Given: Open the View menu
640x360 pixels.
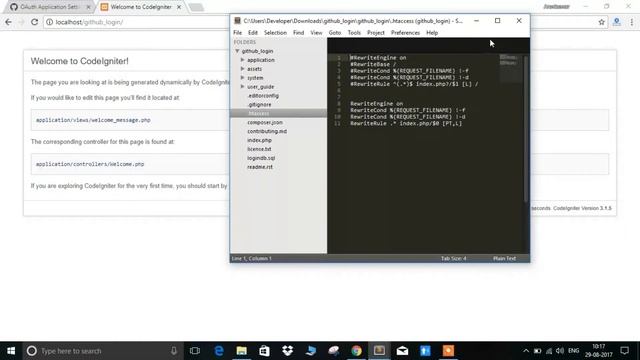Looking at the screenshot, I should point(316,33).
